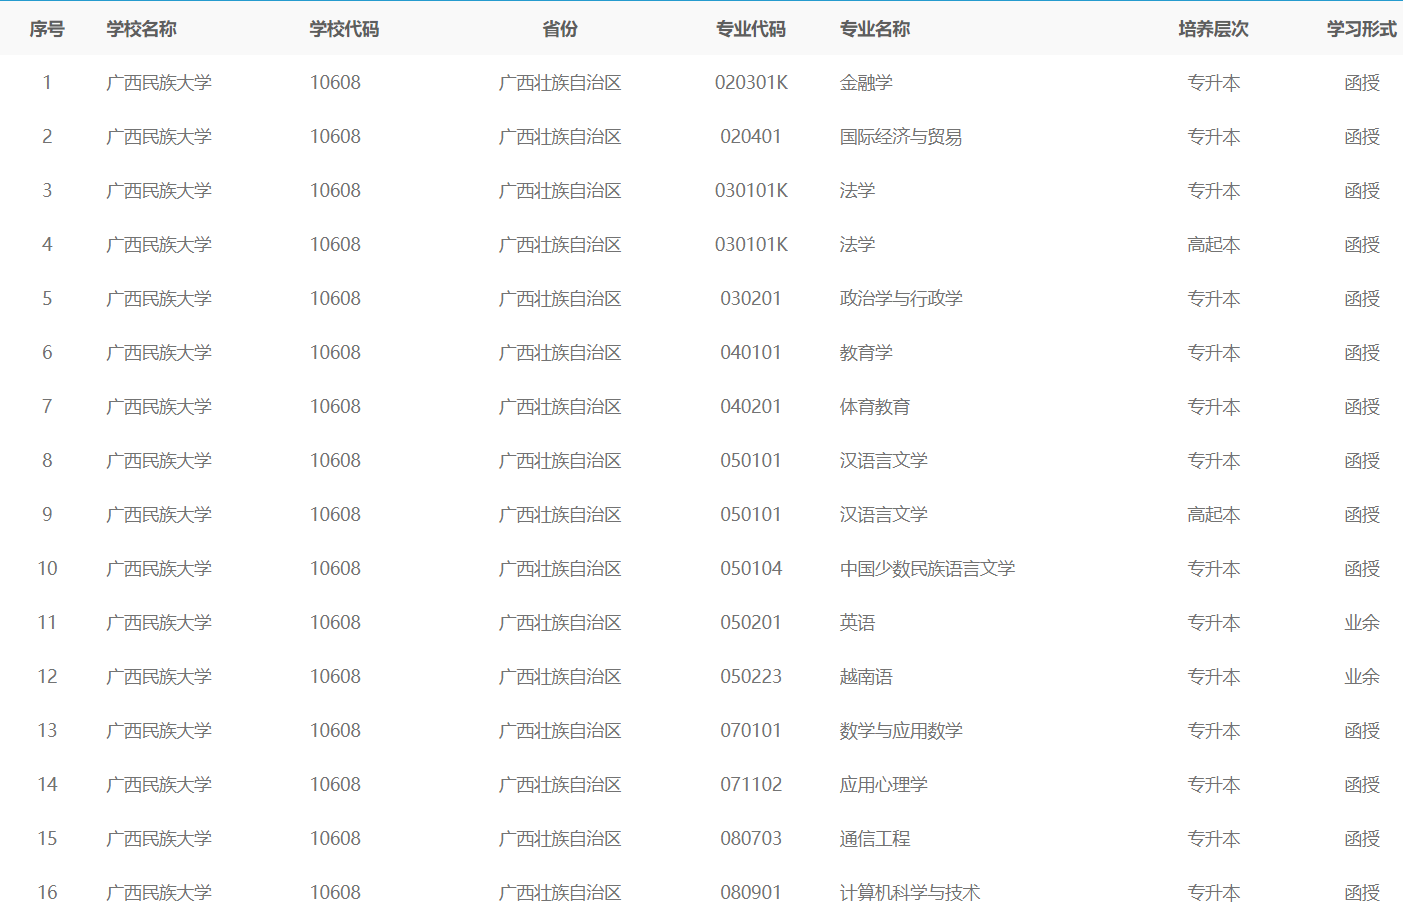The height and width of the screenshot is (912, 1403).
Task: Click major code 071102
Action: [751, 785]
